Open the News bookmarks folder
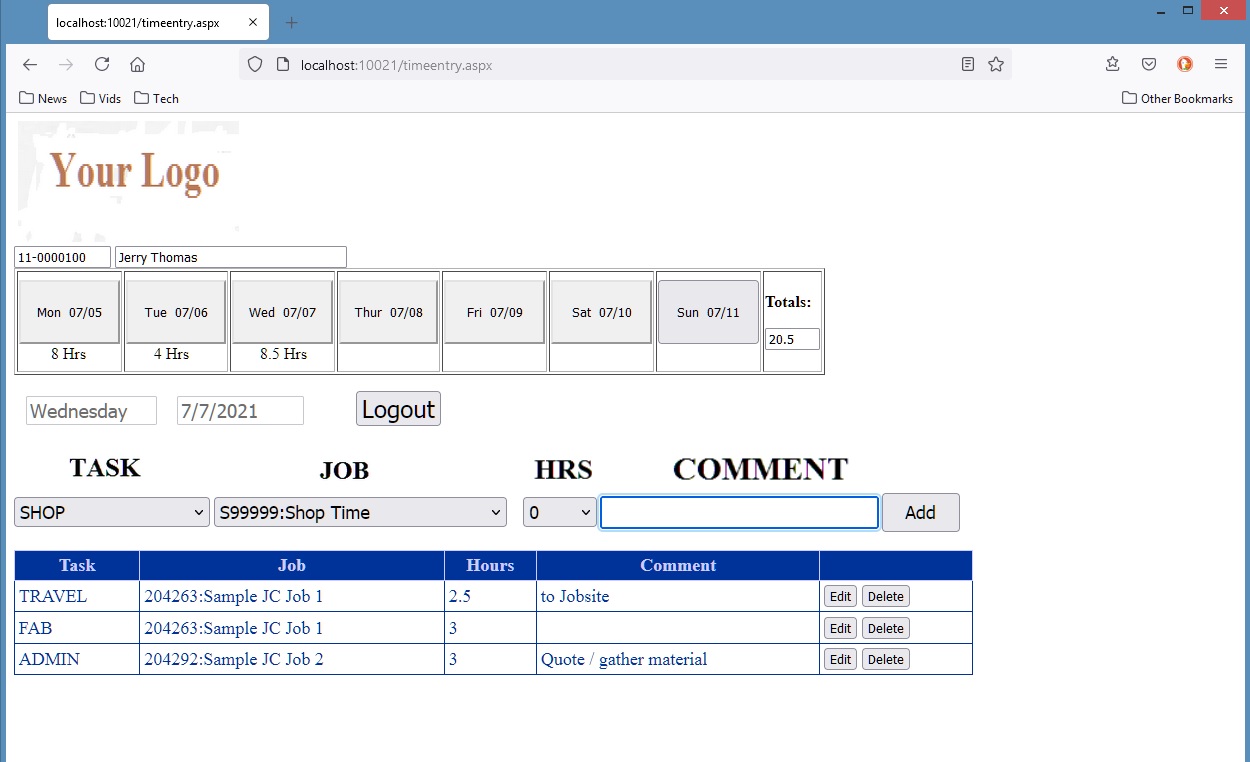The height and width of the screenshot is (762, 1250). click(44, 98)
